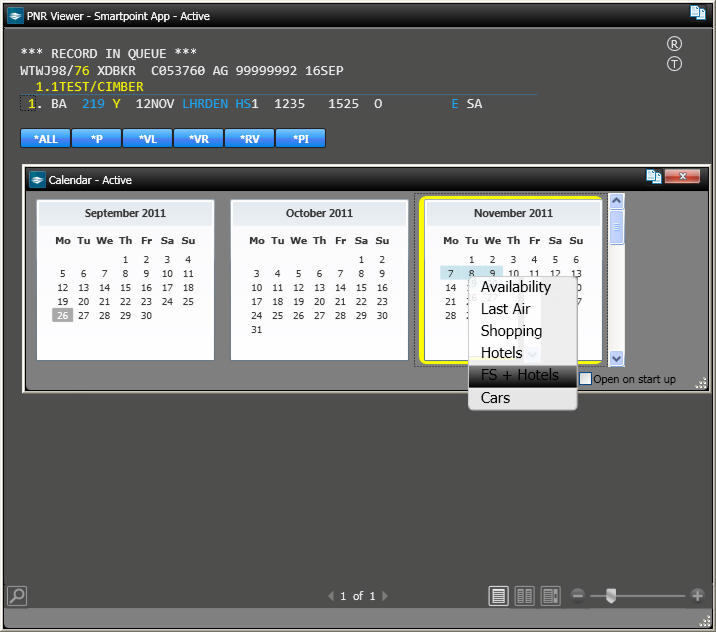The width and height of the screenshot is (716, 632).
Task: Select November 28 in calendar
Action: 451,315
